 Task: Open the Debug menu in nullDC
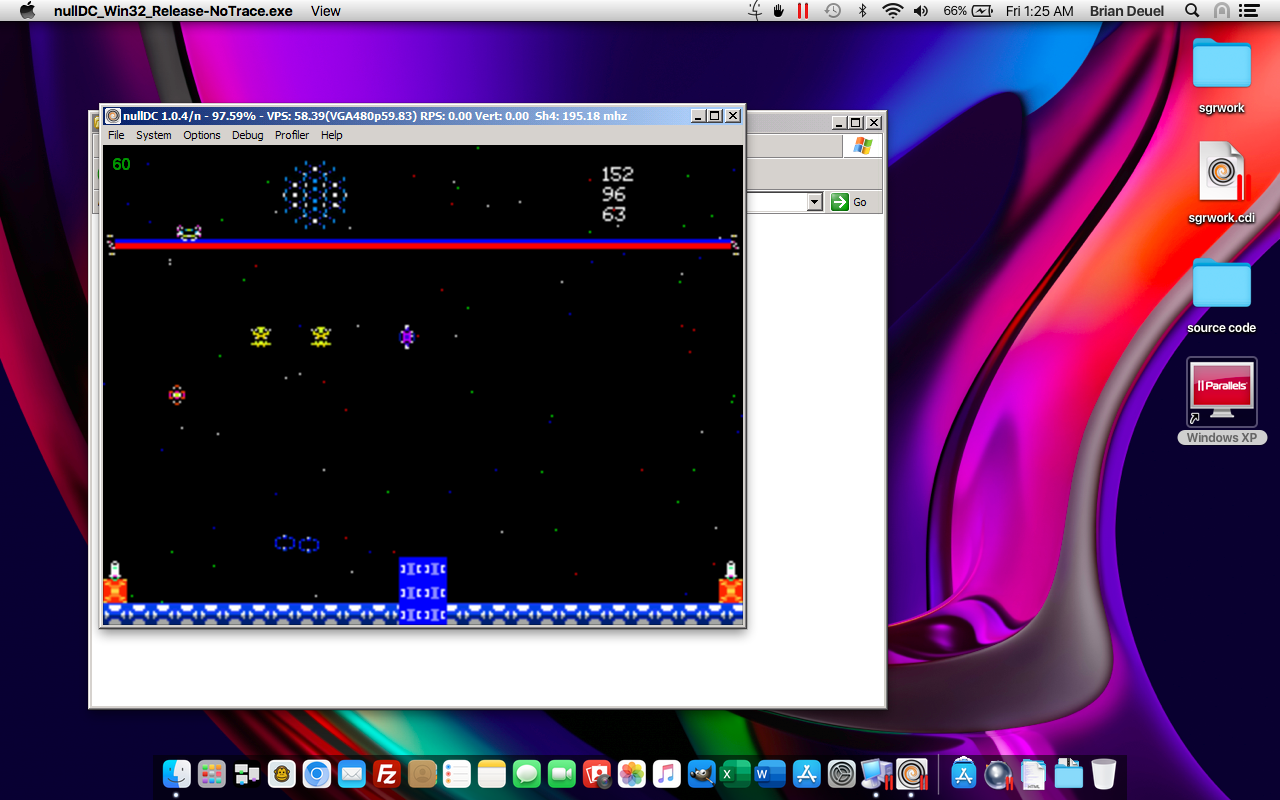click(247, 135)
